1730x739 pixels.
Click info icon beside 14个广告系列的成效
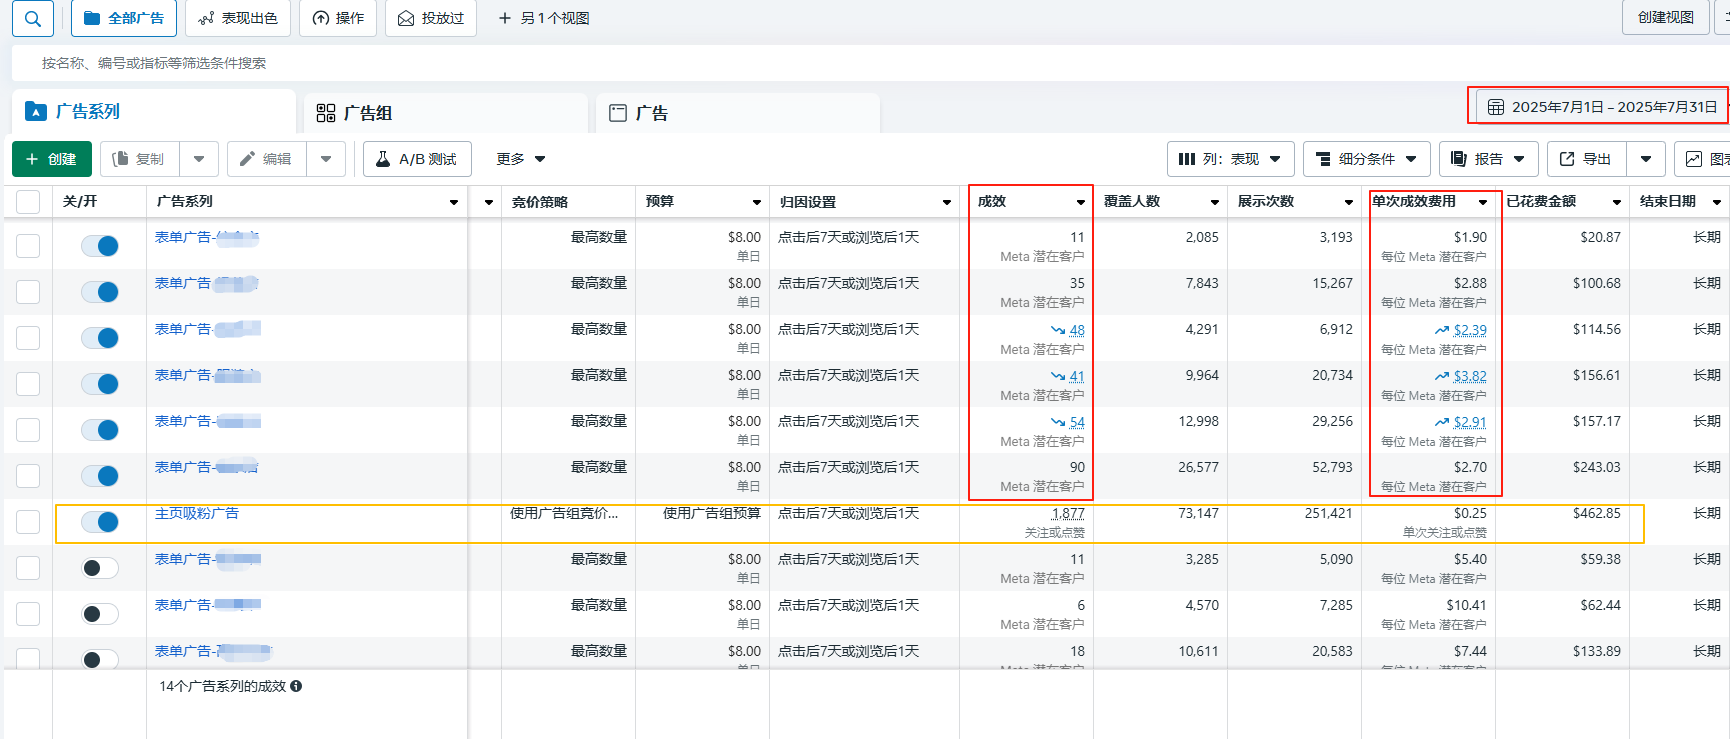[296, 686]
